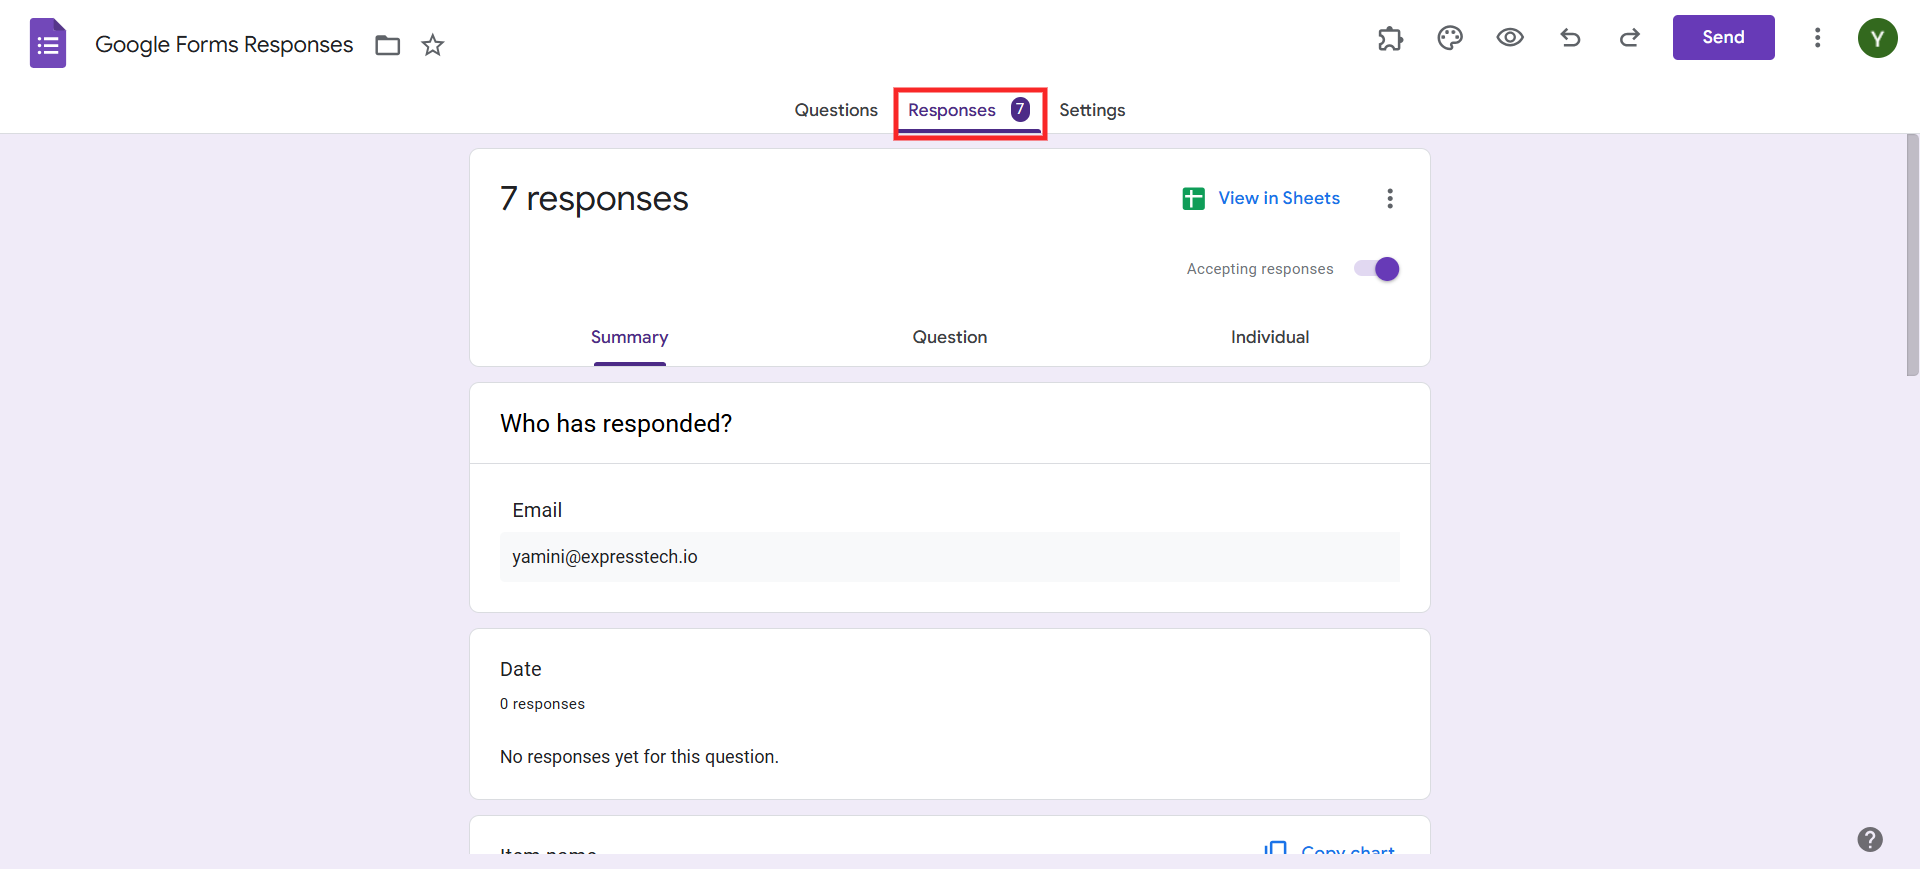Click the redo arrow icon

(x=1630, y=38)
